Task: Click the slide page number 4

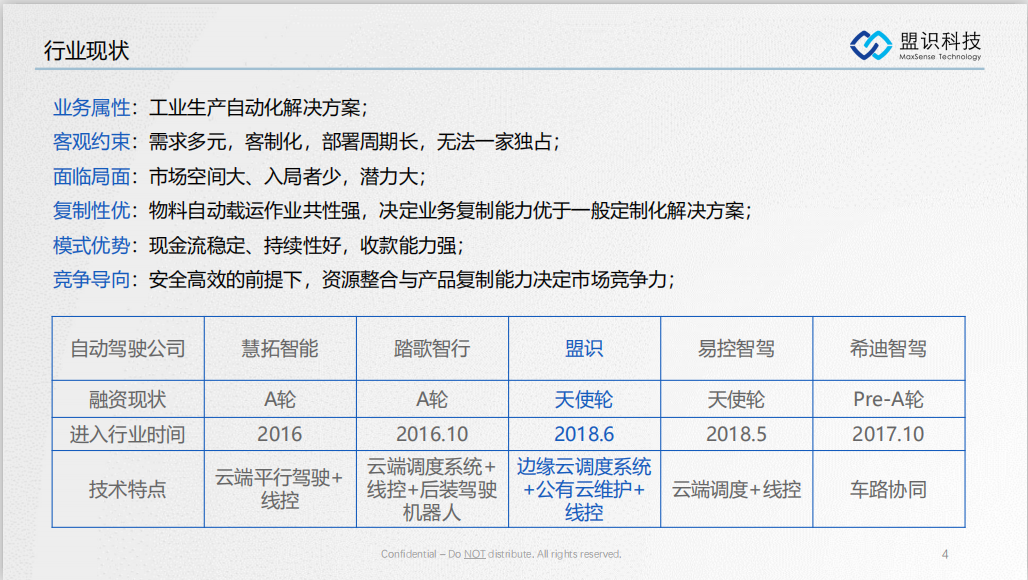Action: pyautogui.click(x=945, y=554)
